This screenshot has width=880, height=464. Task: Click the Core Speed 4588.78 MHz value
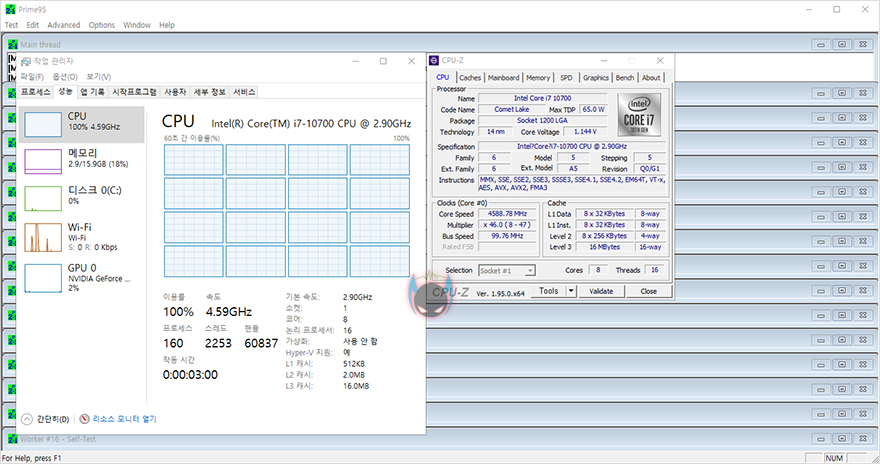(507, 214)
